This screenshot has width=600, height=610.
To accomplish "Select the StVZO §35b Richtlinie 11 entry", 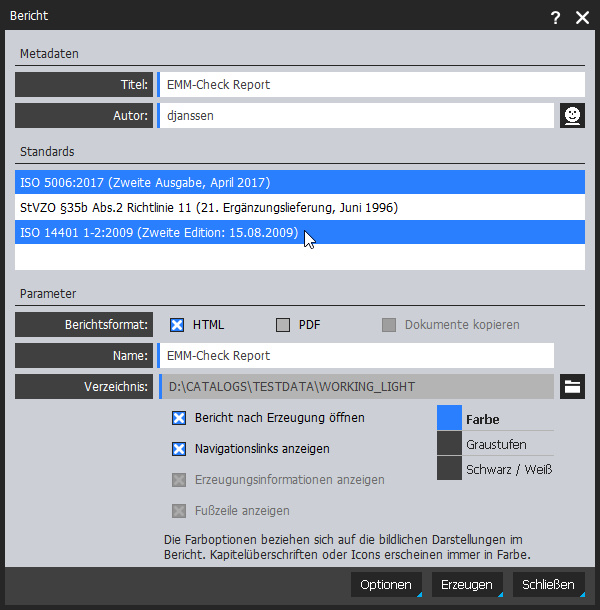I will (x=300, y=207).
